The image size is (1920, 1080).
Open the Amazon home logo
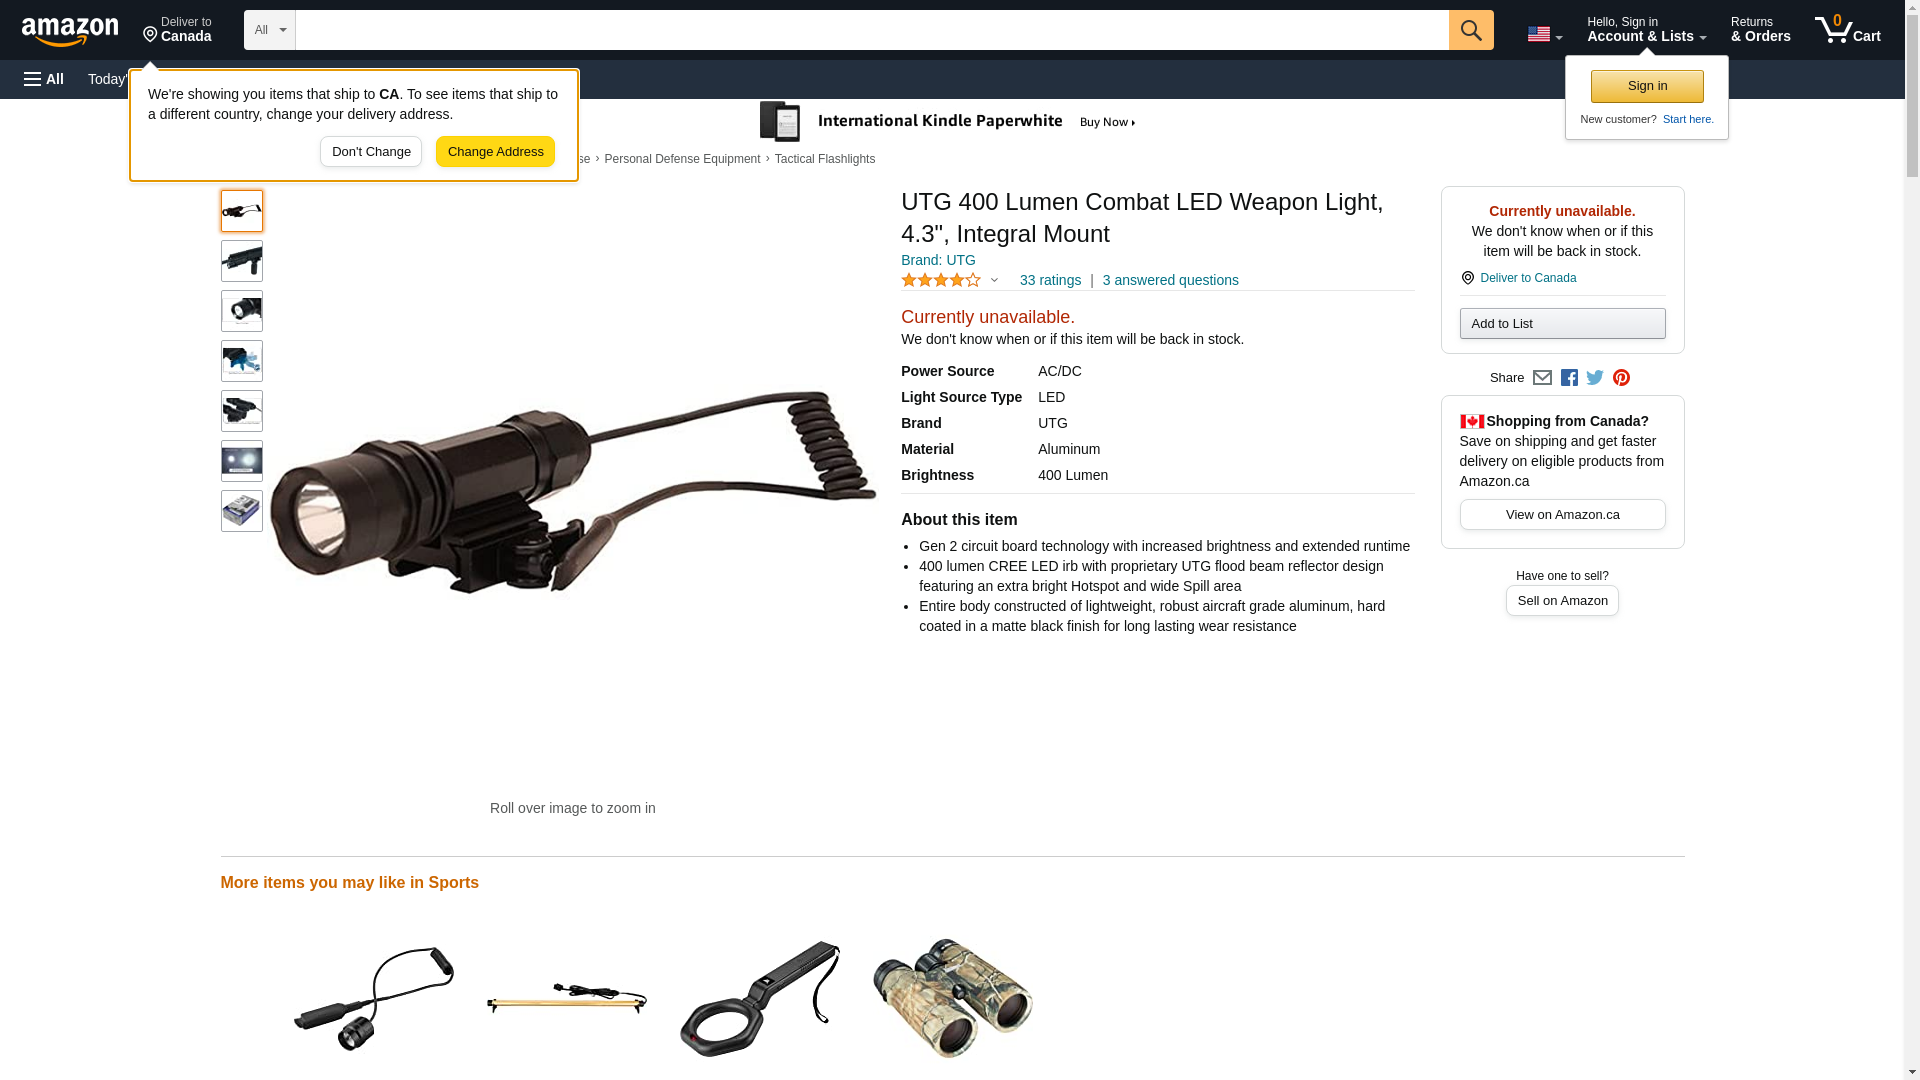pyautogui.click(x=70, y=31)
